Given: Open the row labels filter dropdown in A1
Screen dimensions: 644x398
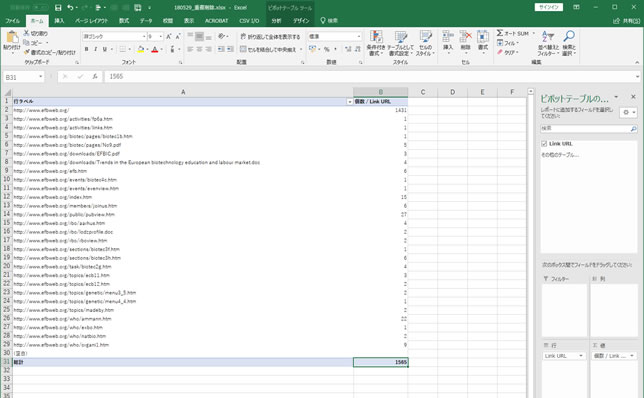Looking at the screenshot, I should (350, 101).
